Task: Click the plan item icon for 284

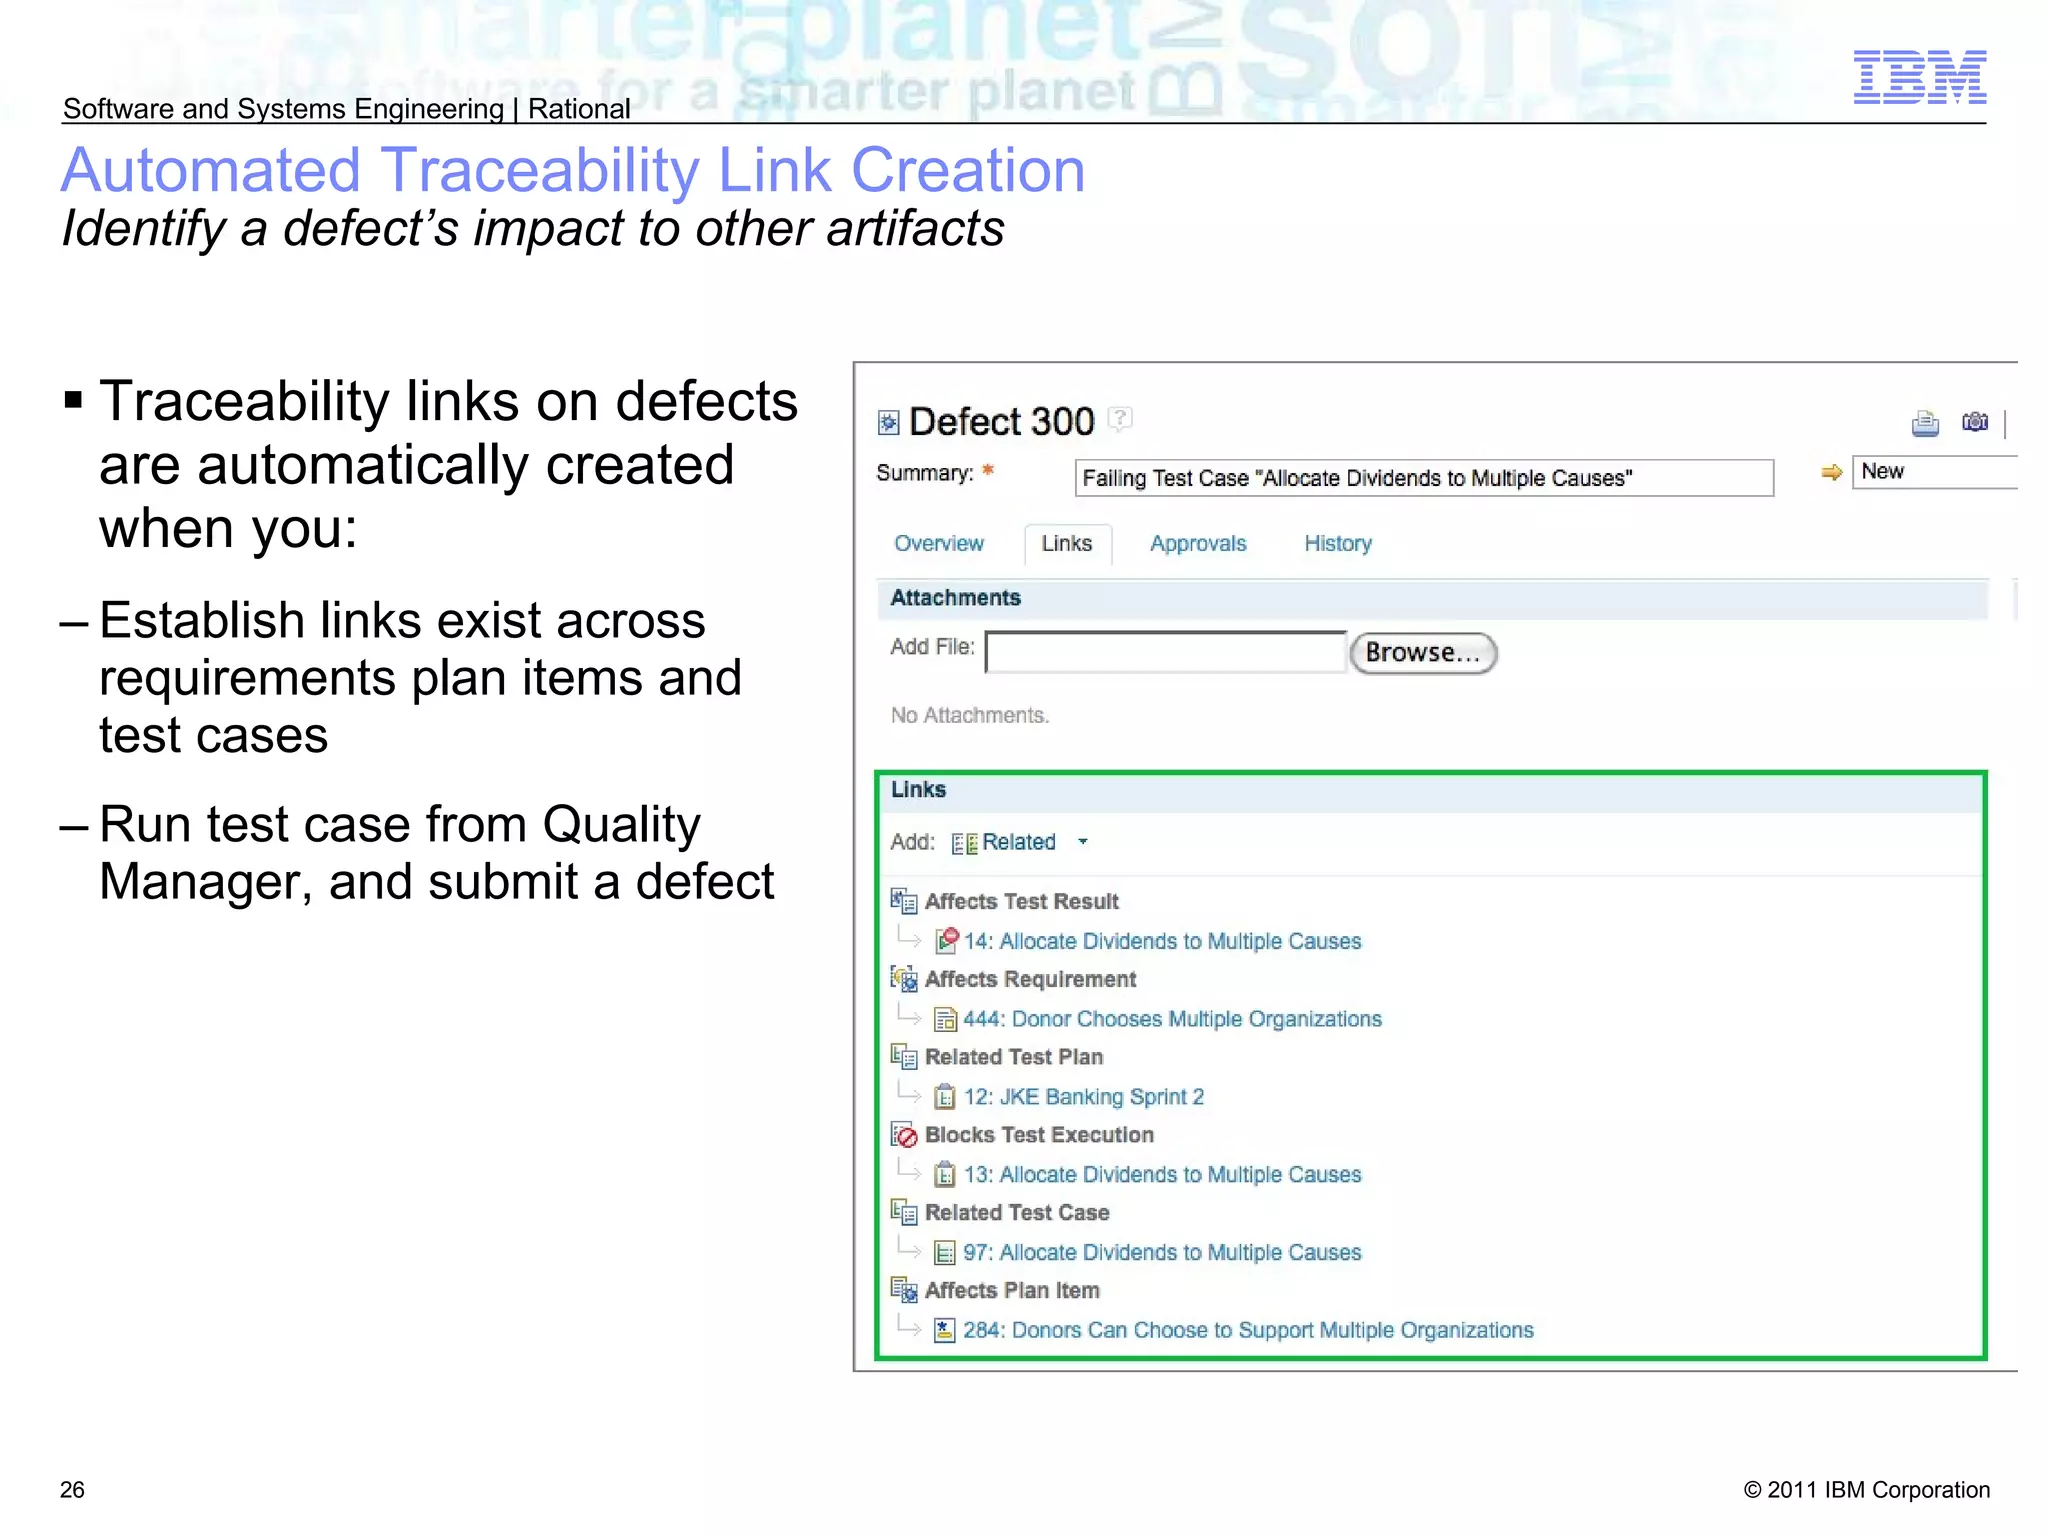Action: coord(944,1330)
